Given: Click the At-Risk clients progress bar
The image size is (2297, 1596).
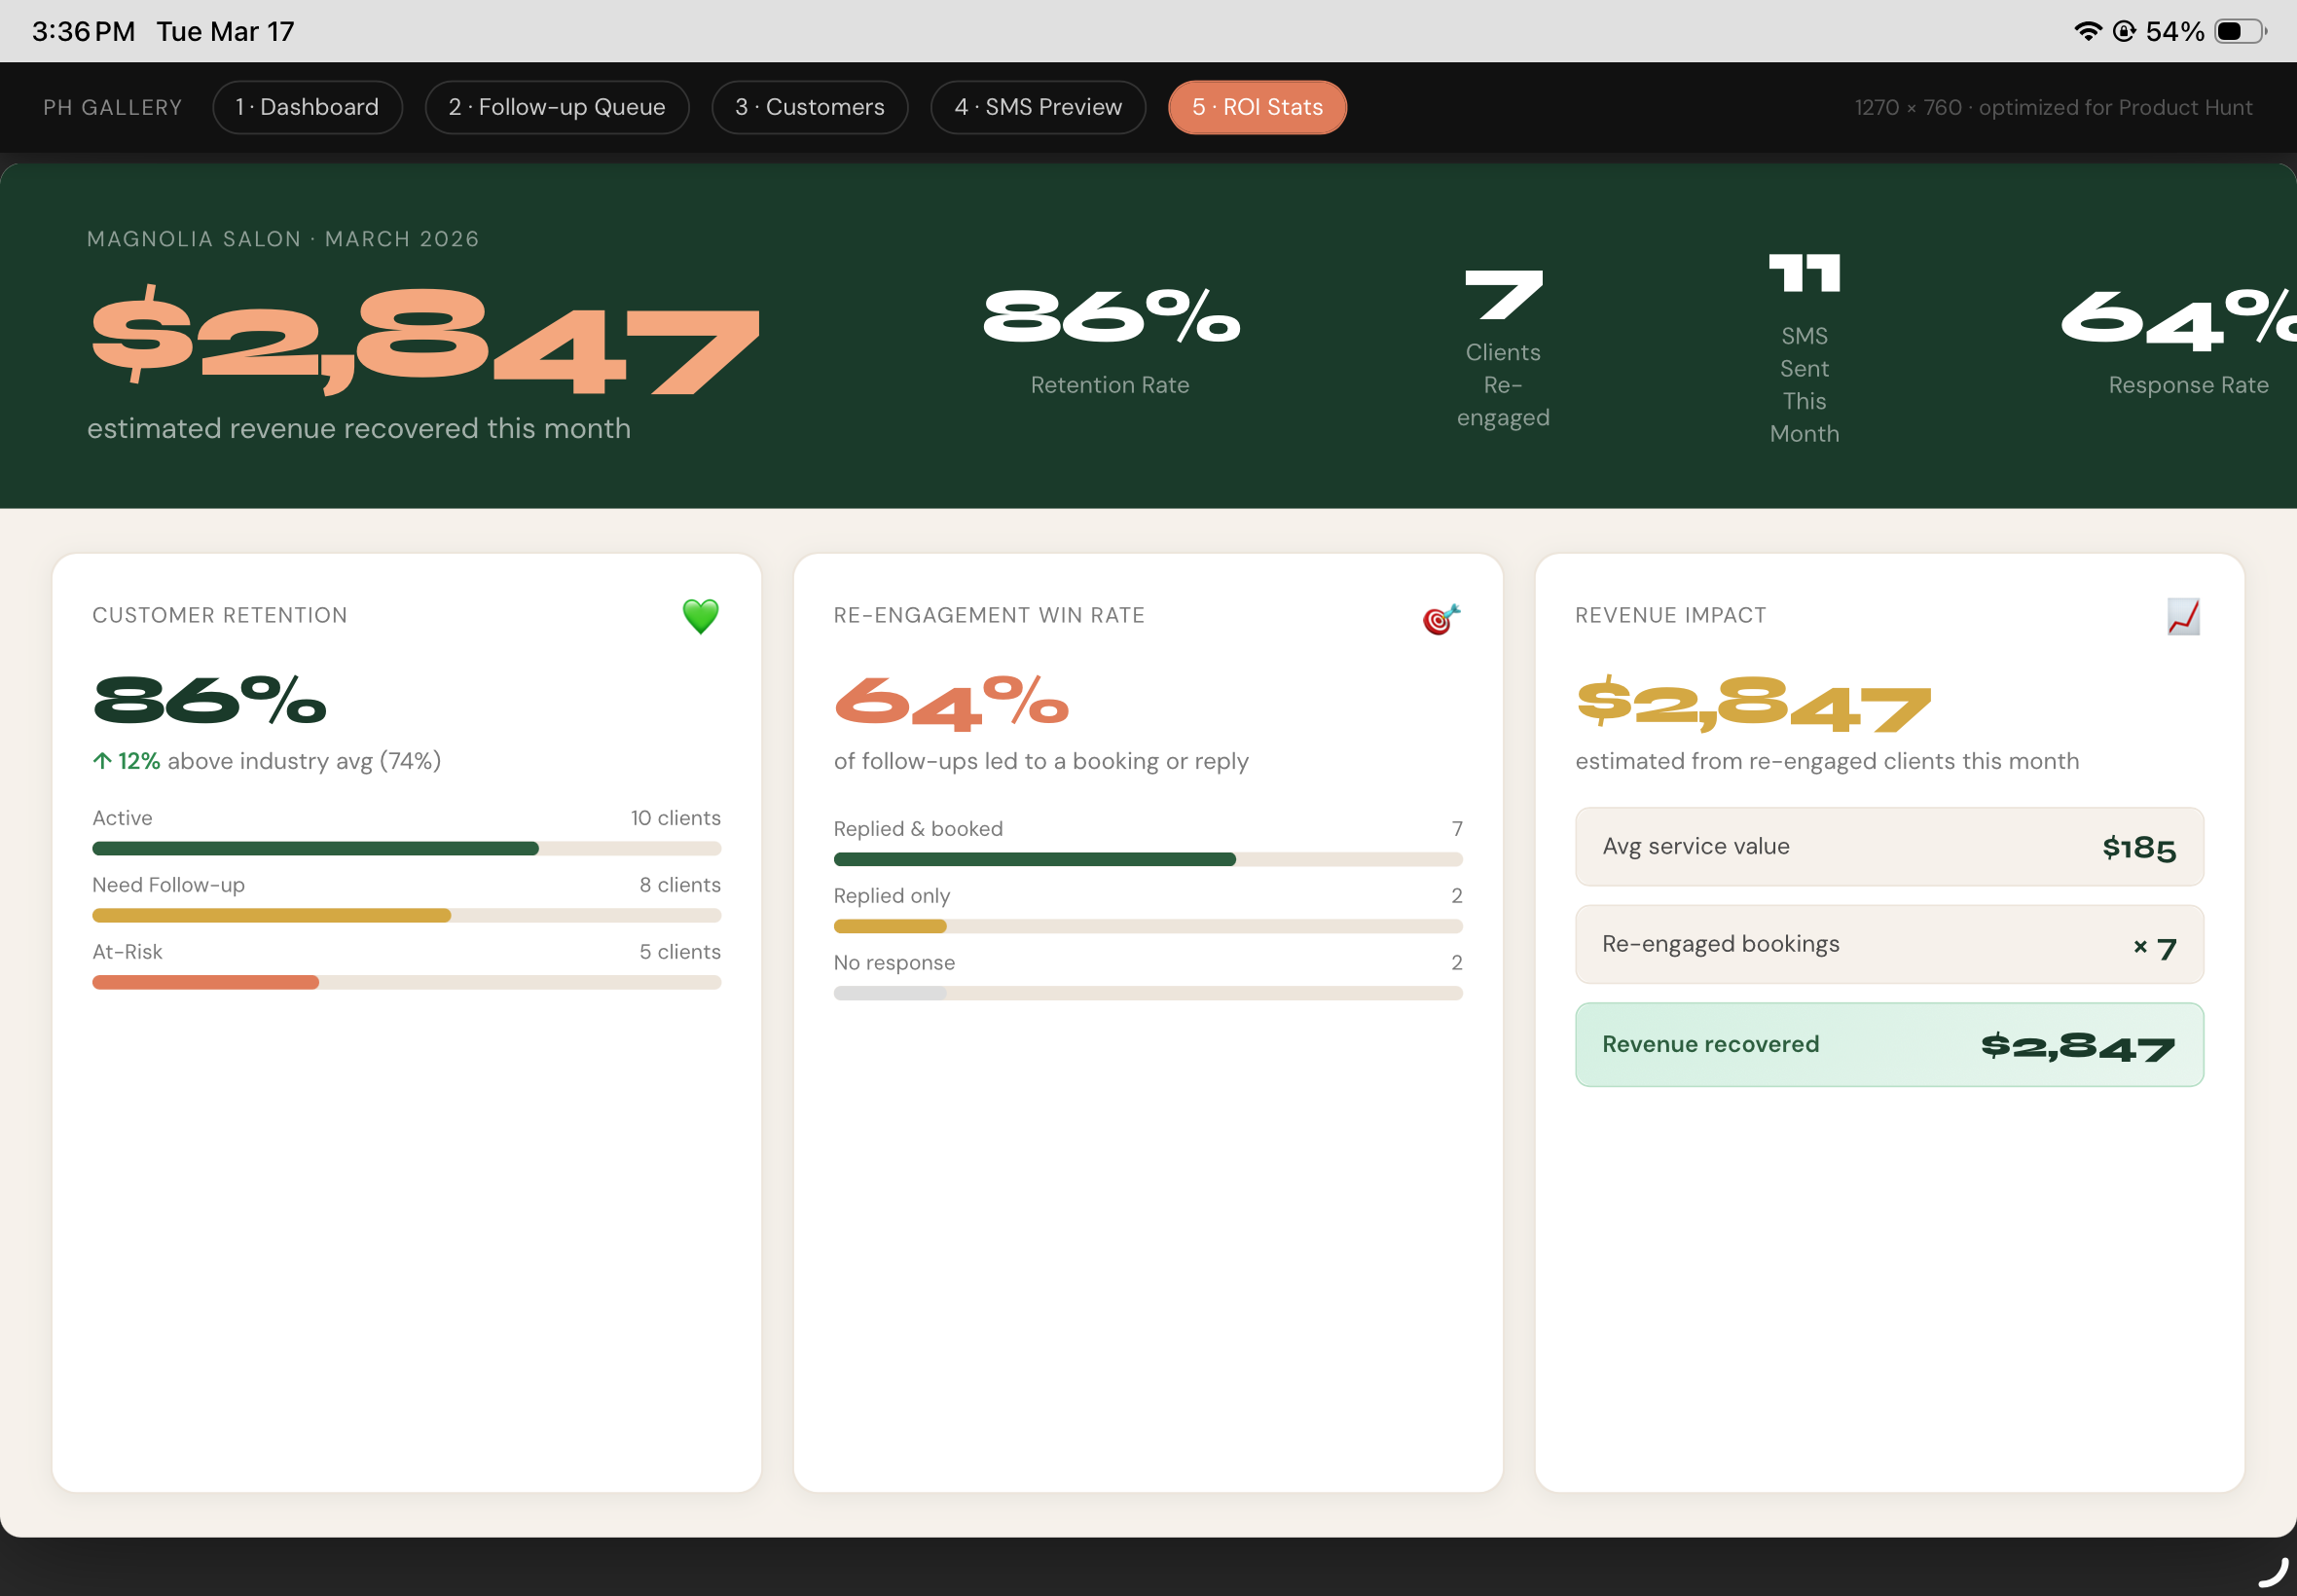Looking at the screenshot, I should coord(406,982).
